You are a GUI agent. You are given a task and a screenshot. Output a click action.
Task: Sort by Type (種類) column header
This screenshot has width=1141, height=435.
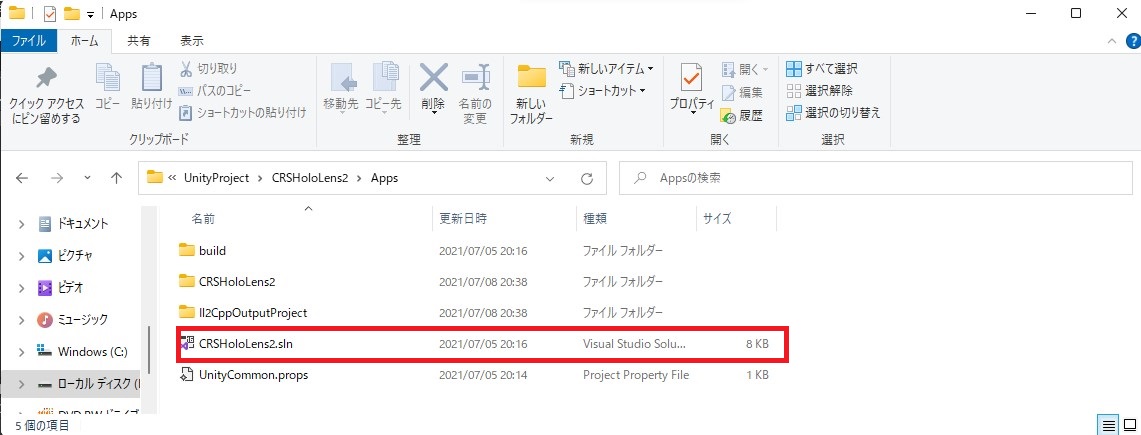(595, 218)
